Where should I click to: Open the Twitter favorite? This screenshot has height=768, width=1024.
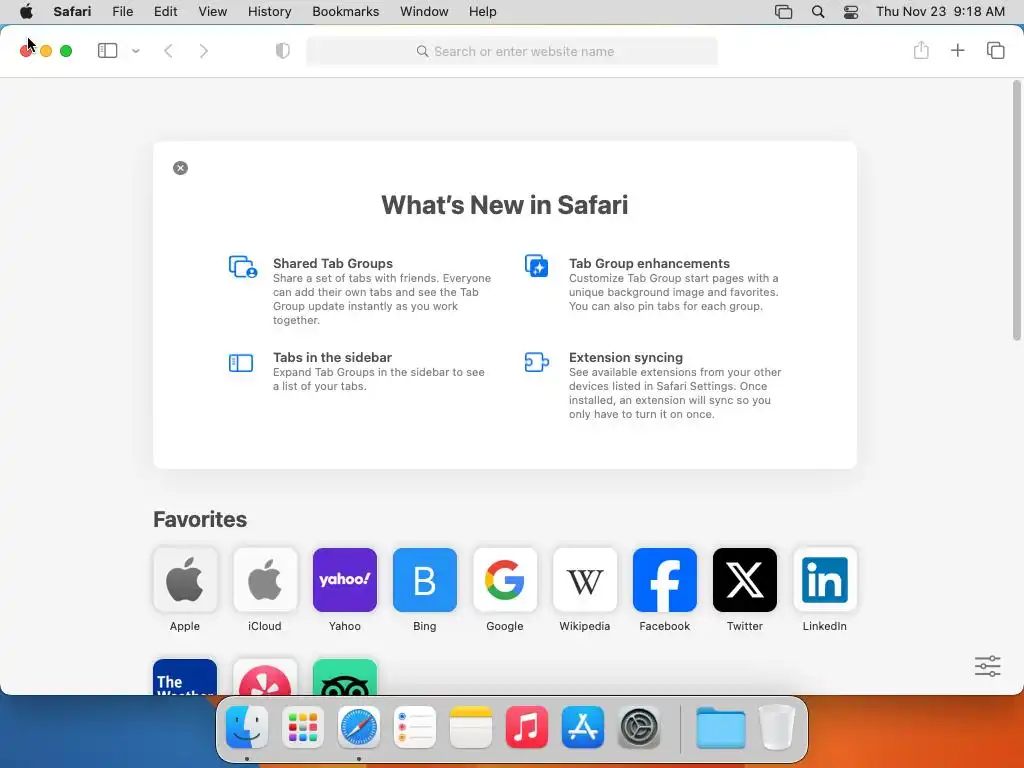(x=744, y=580)
